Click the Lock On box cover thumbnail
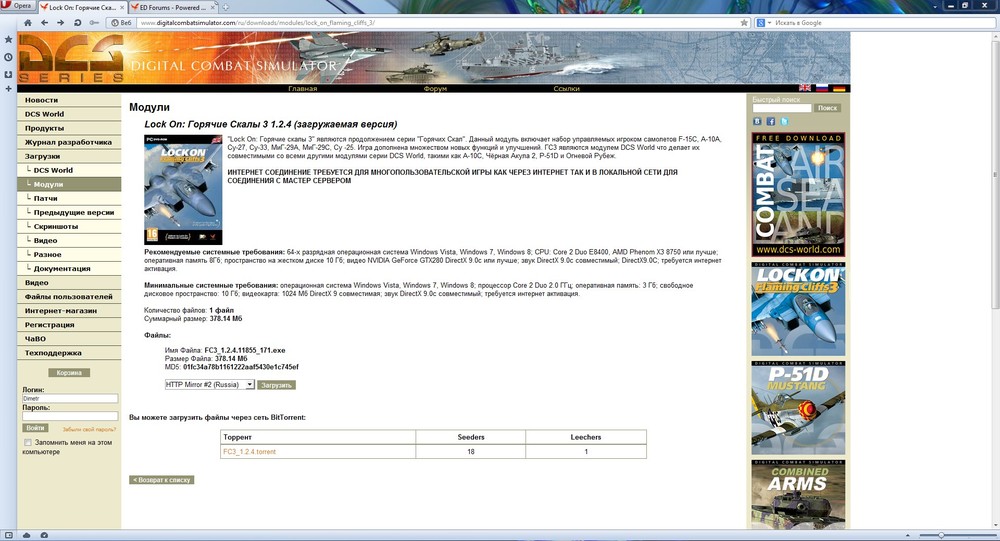This screenshot has height=541, width=1000. 183,189
